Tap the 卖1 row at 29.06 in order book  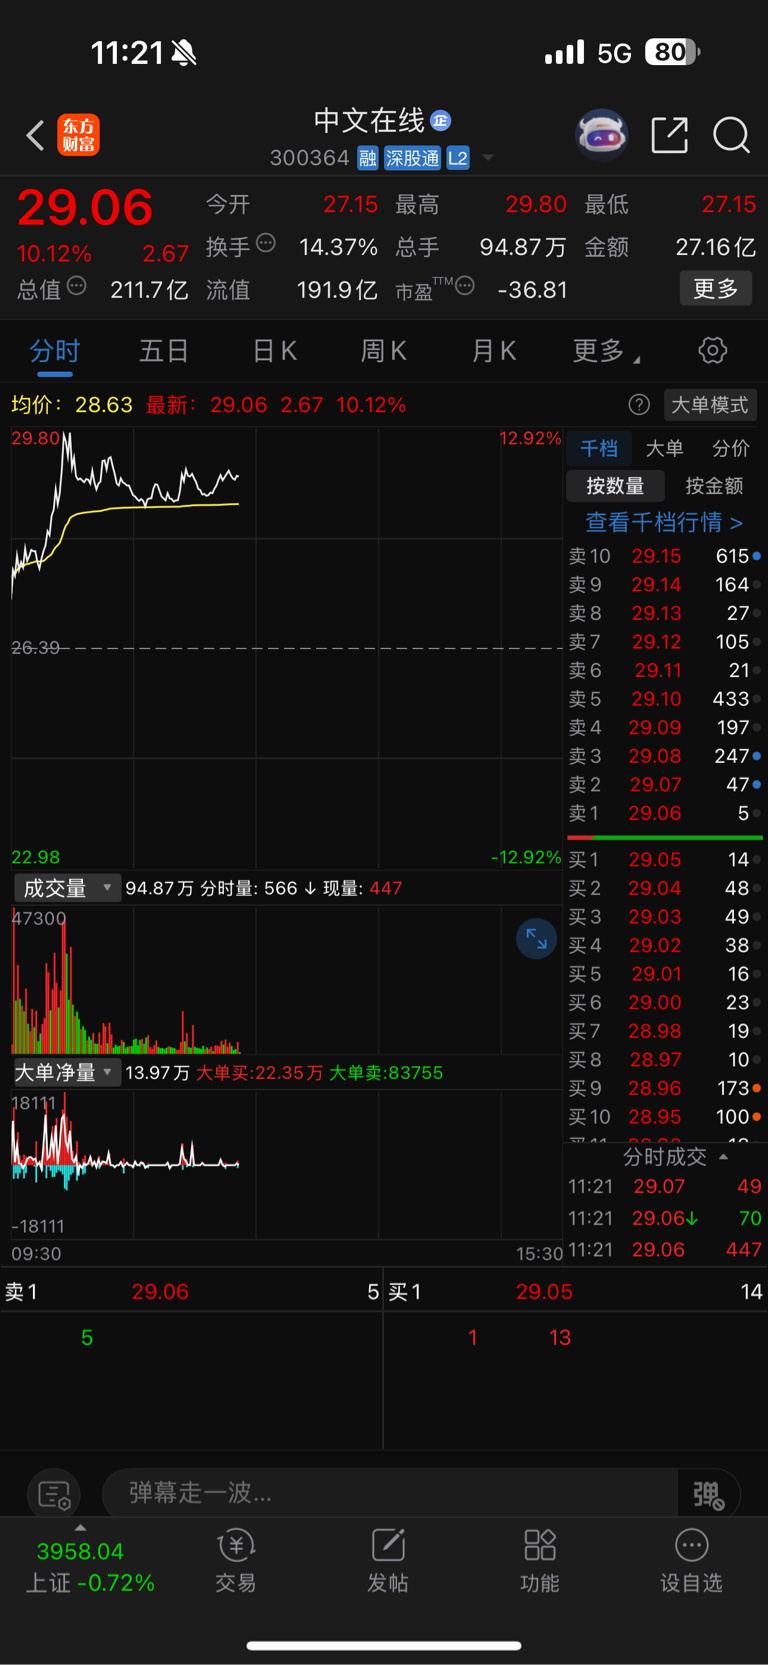click(664, 814)
